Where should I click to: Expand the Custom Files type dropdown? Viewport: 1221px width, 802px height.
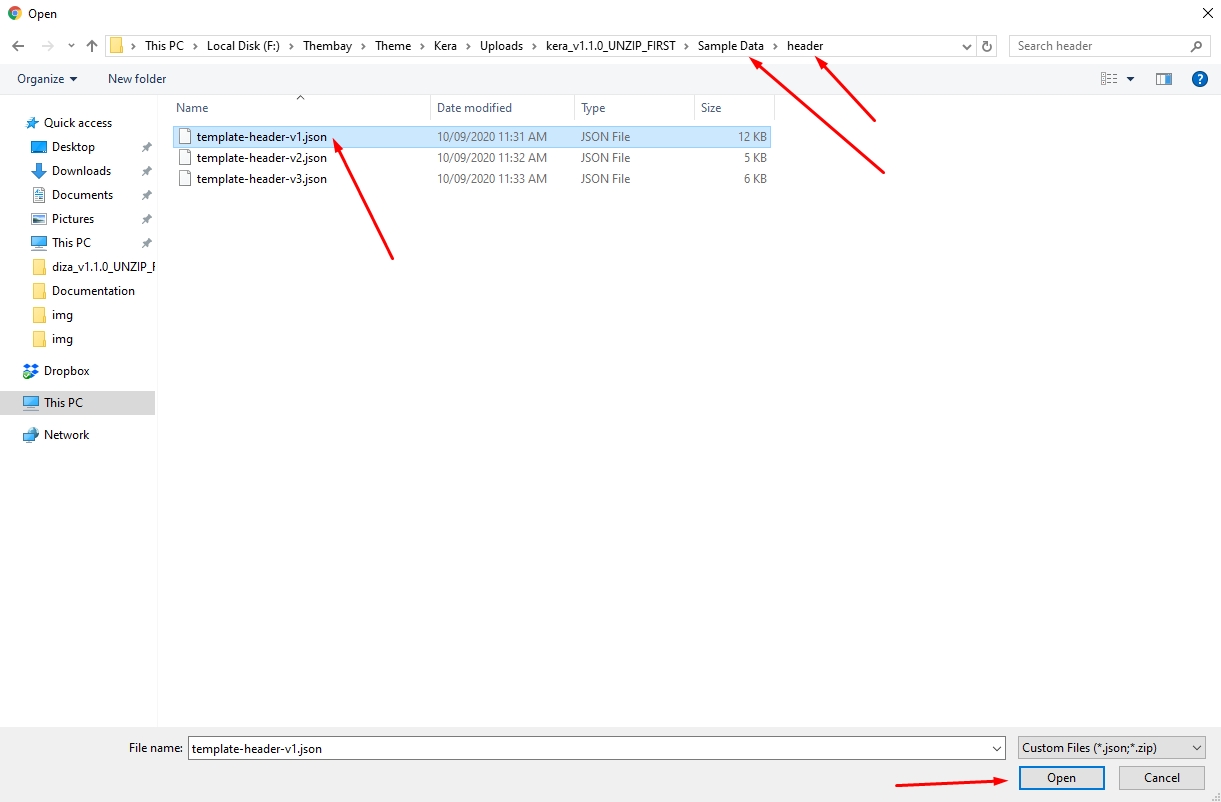[x=1112, y=748]
